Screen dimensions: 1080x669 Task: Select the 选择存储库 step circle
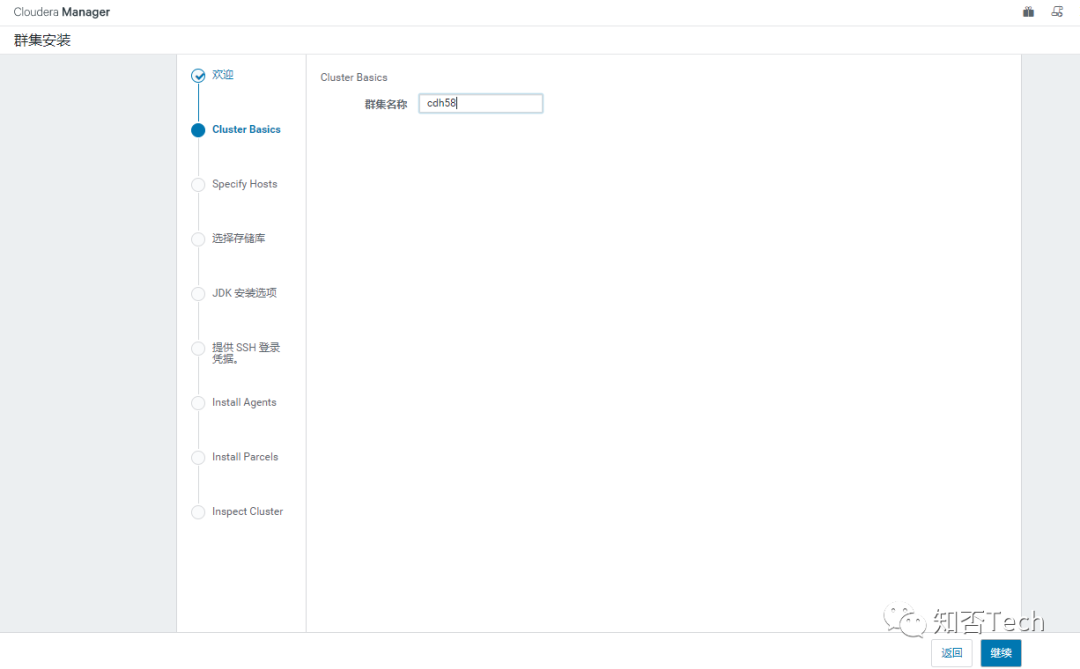(x=198, y=239)
